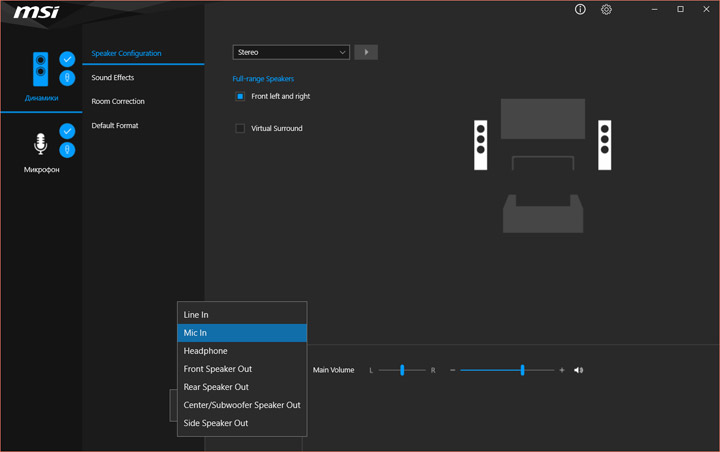The height and width of the screenshot is (452, 720).
Task: Click the checkmark badge next to Микрофон
Action: [x=67, y=131]
